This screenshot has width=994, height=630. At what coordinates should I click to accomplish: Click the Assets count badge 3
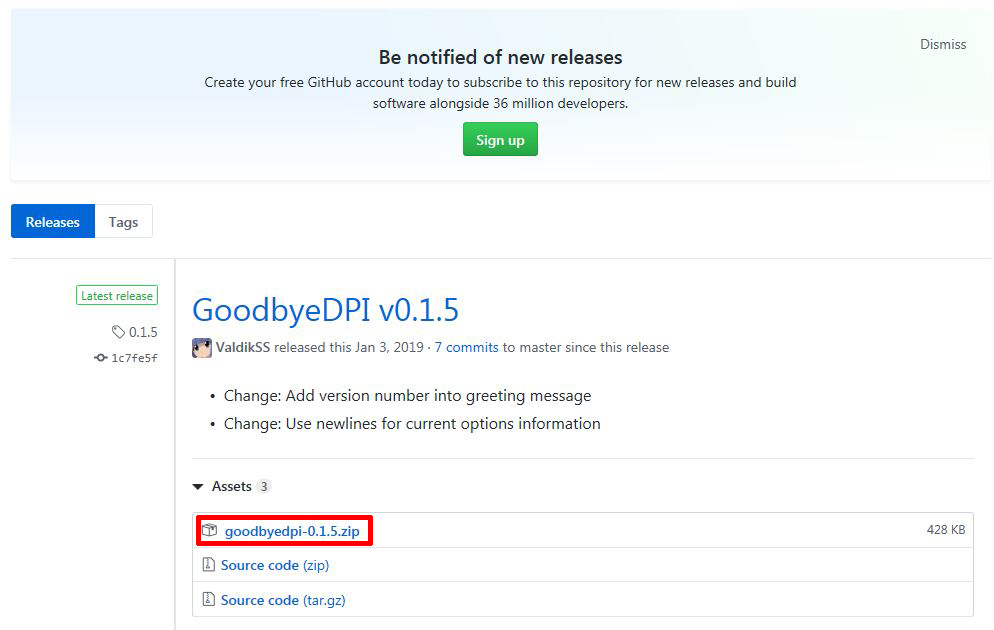[264, 486]
